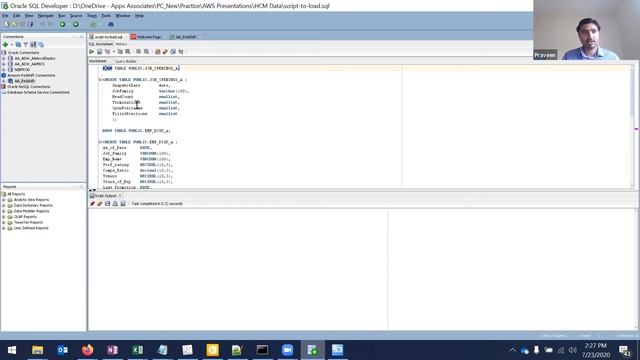Viewport: 640px width, 360px height.
Task: Click the green plus New Connection icon
Action: [x=5, y=44]
